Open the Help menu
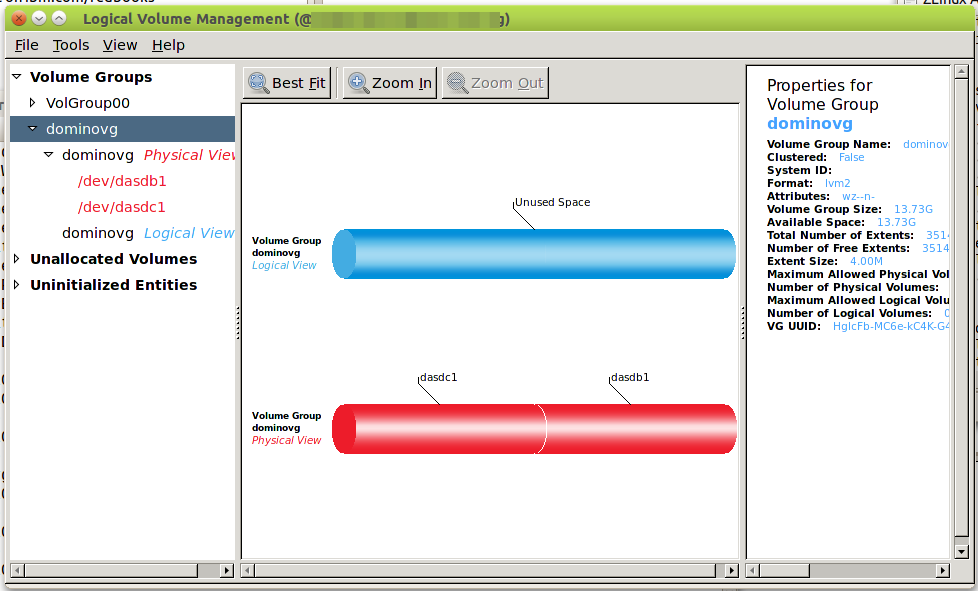978x591 pixels. (168, 45)
